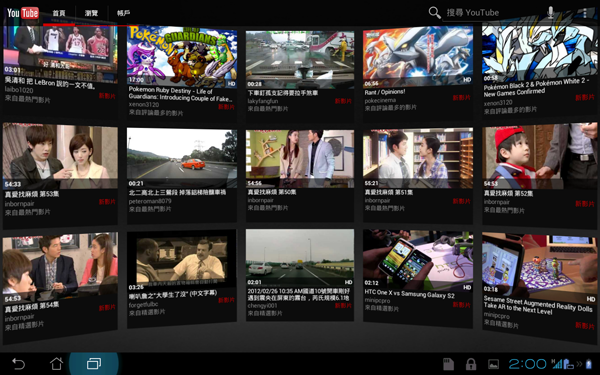Screen dimensions: 600x375
Task: Select title 真愛找麻煩 第50集
Action: point(272,192)
